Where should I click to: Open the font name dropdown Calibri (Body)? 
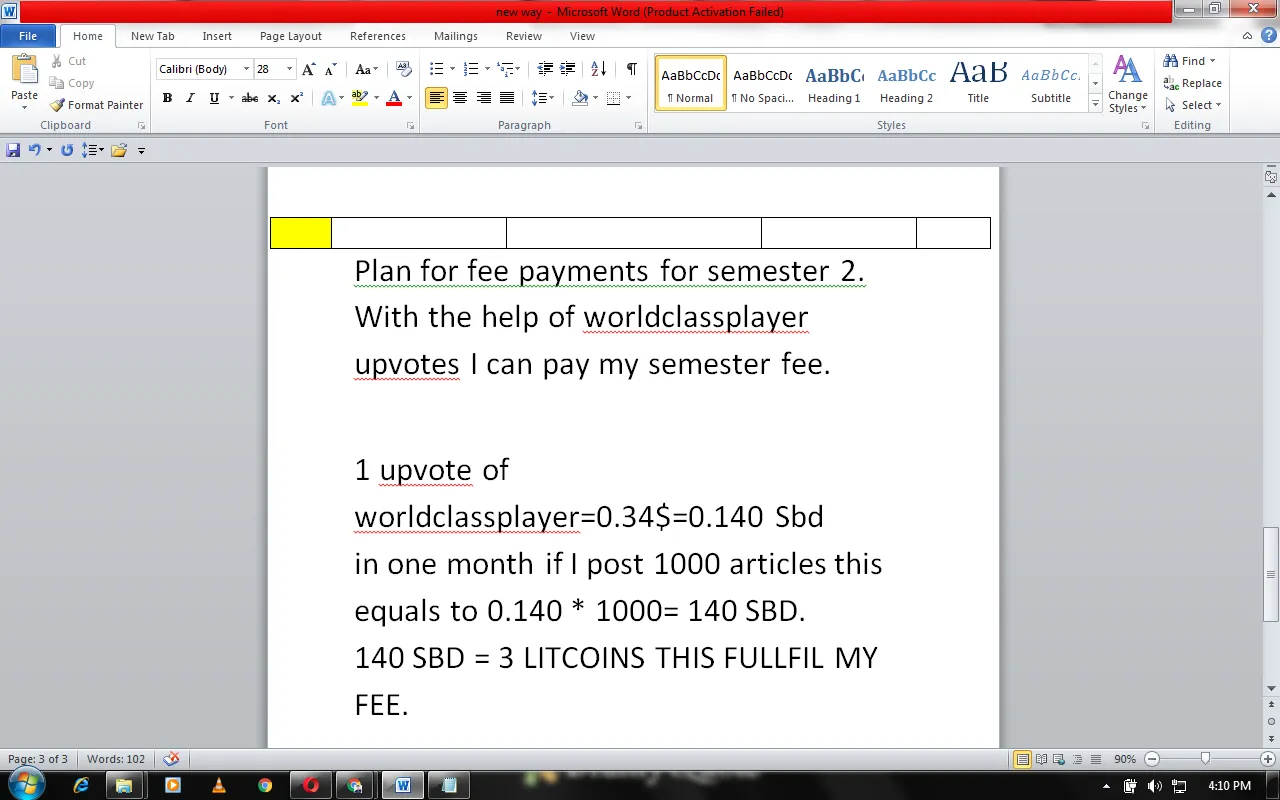[246, 69]
